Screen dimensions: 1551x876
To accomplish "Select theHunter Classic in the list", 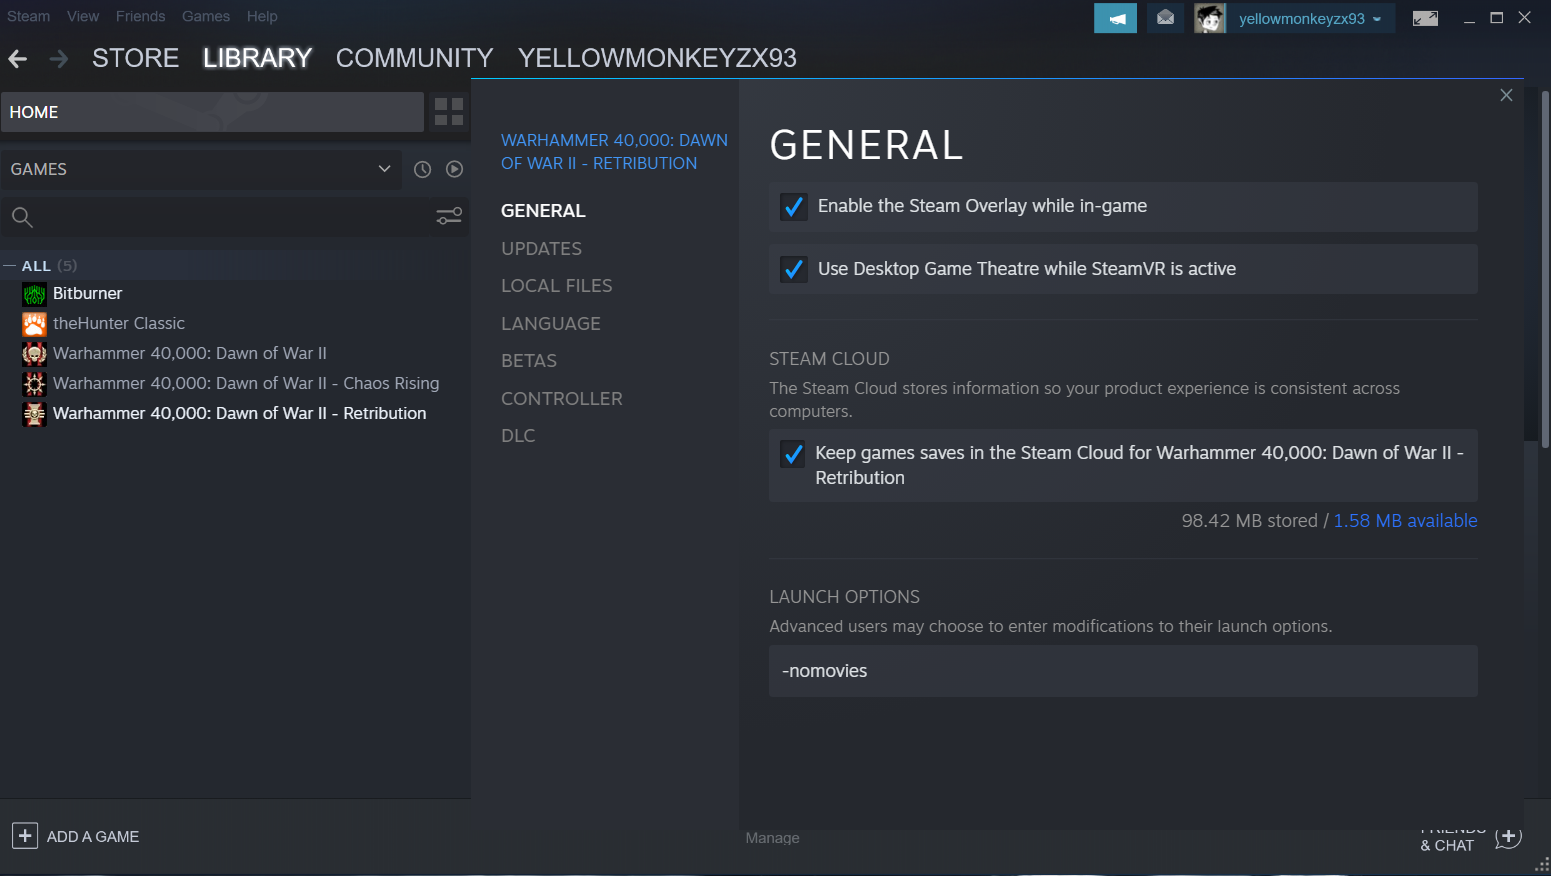I will (x=119, y=324).
